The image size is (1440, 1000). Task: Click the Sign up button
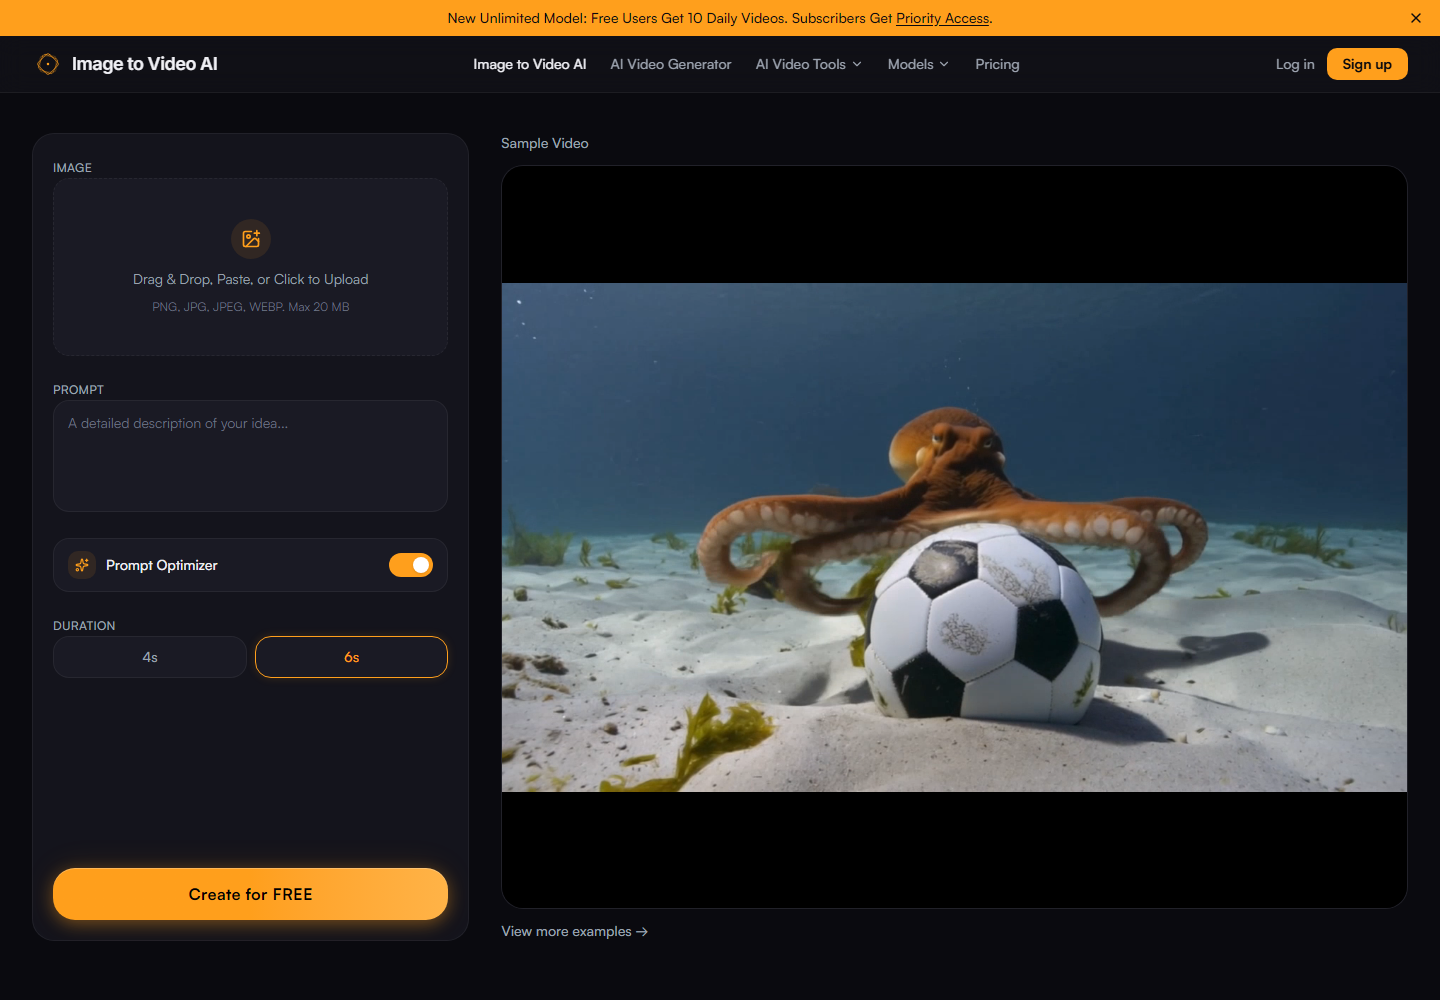point(1367,64)
